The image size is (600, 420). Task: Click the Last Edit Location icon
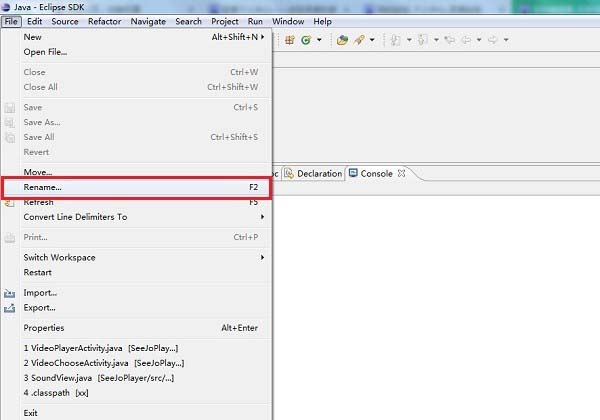point(450,40)
